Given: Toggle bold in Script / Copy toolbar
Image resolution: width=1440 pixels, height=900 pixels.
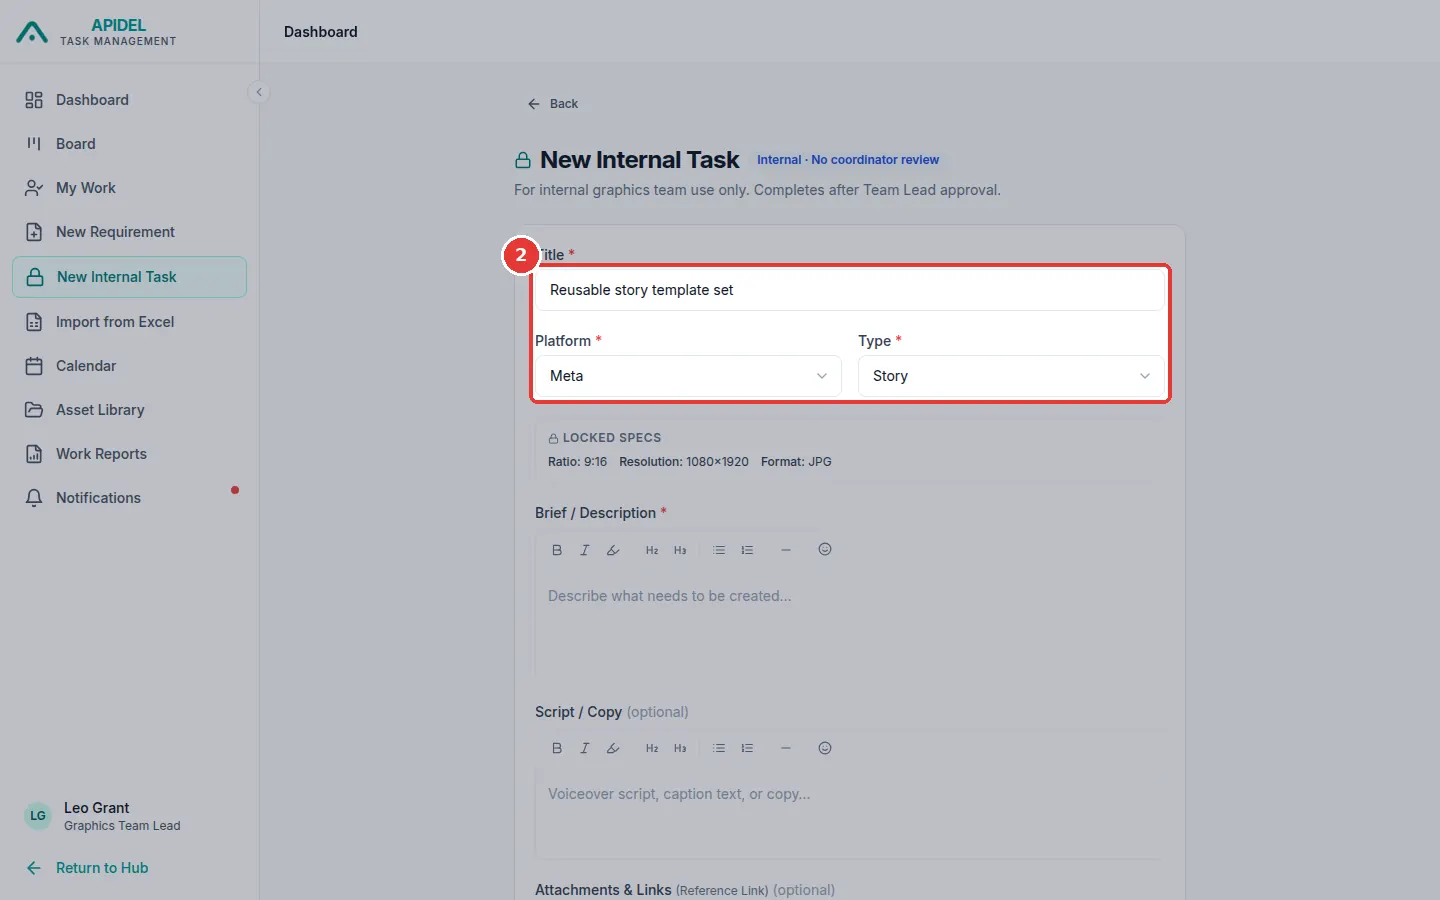Looking at the screenshot, I should (x=557, y=748).
